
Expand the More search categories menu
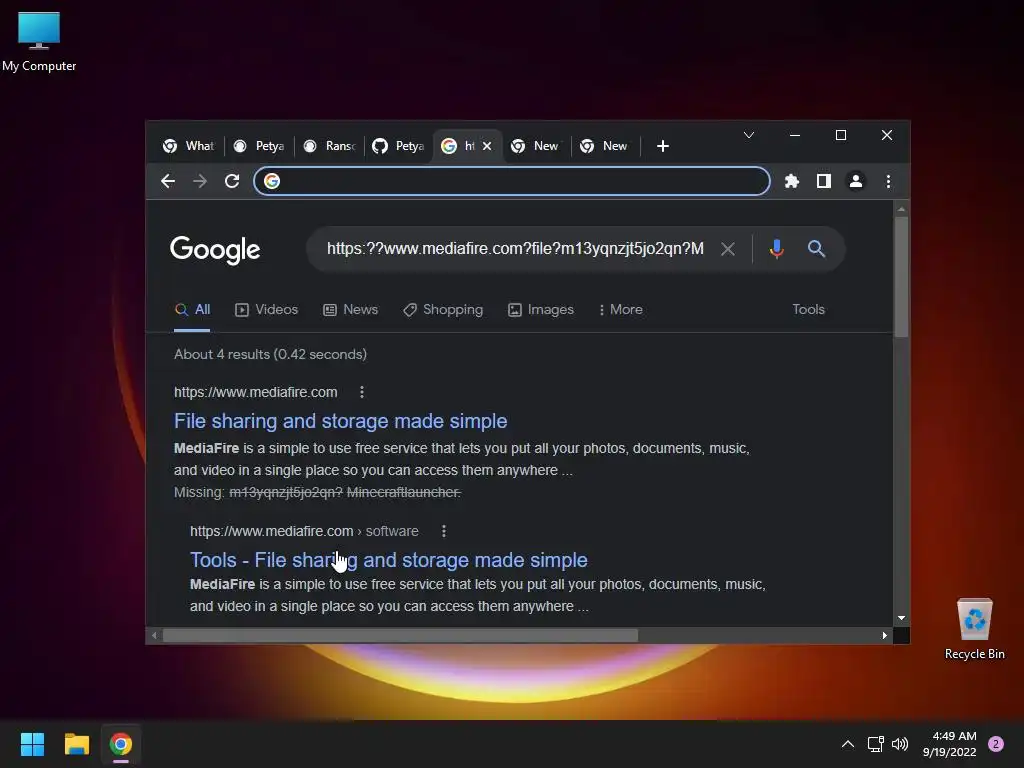(x=620, y=310)
